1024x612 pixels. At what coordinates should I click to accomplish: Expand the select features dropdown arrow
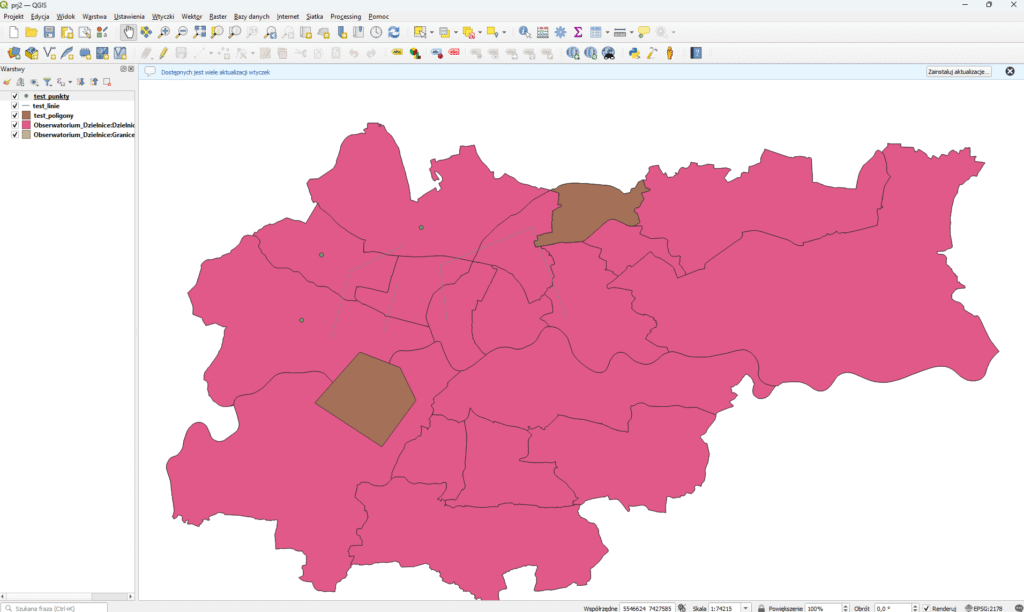click(431, 32)
